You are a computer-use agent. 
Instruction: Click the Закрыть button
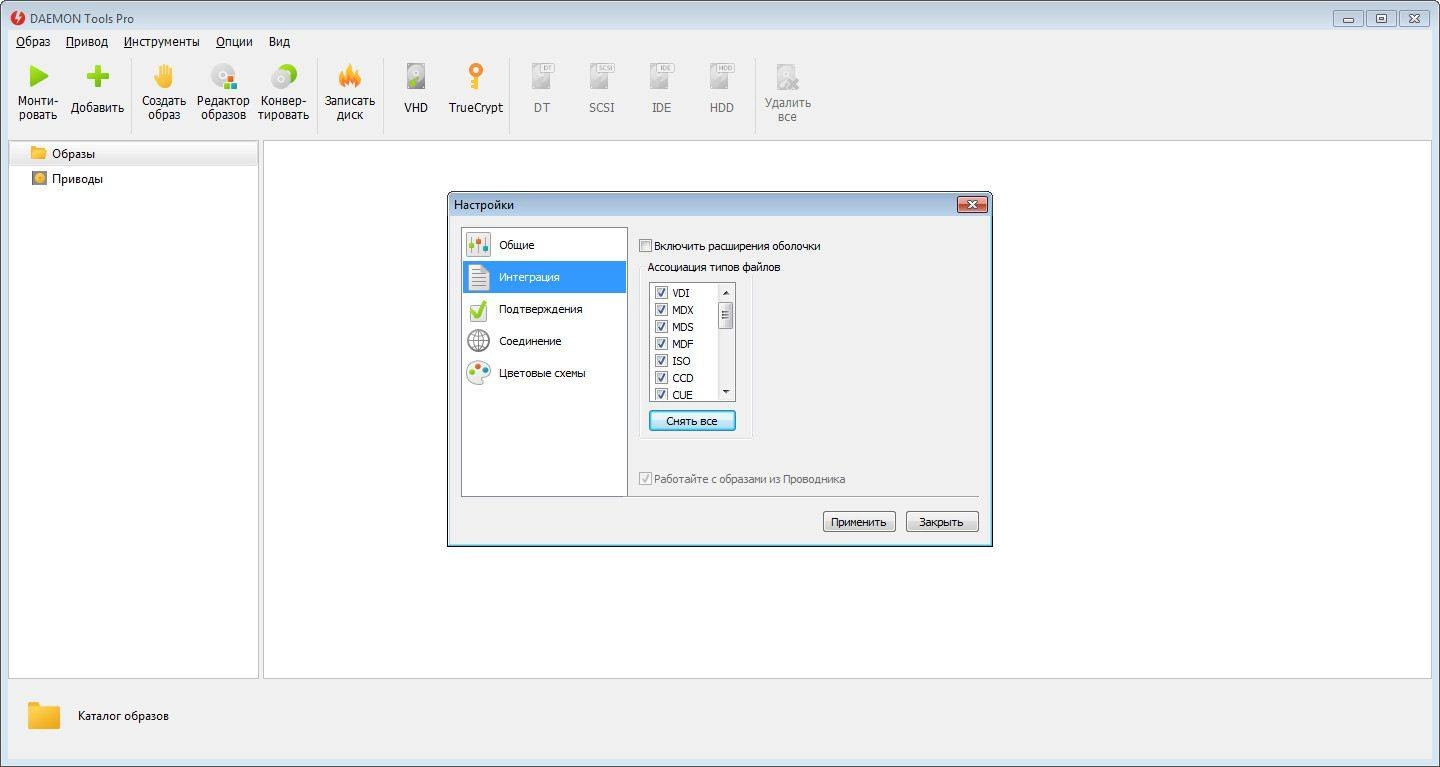[942, 522]
